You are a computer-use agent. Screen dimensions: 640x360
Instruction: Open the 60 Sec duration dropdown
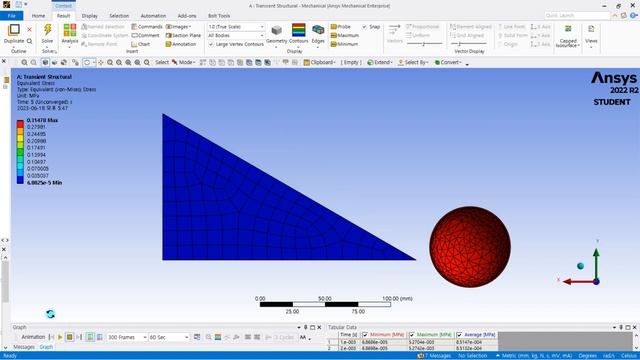(x=169, y=337)
